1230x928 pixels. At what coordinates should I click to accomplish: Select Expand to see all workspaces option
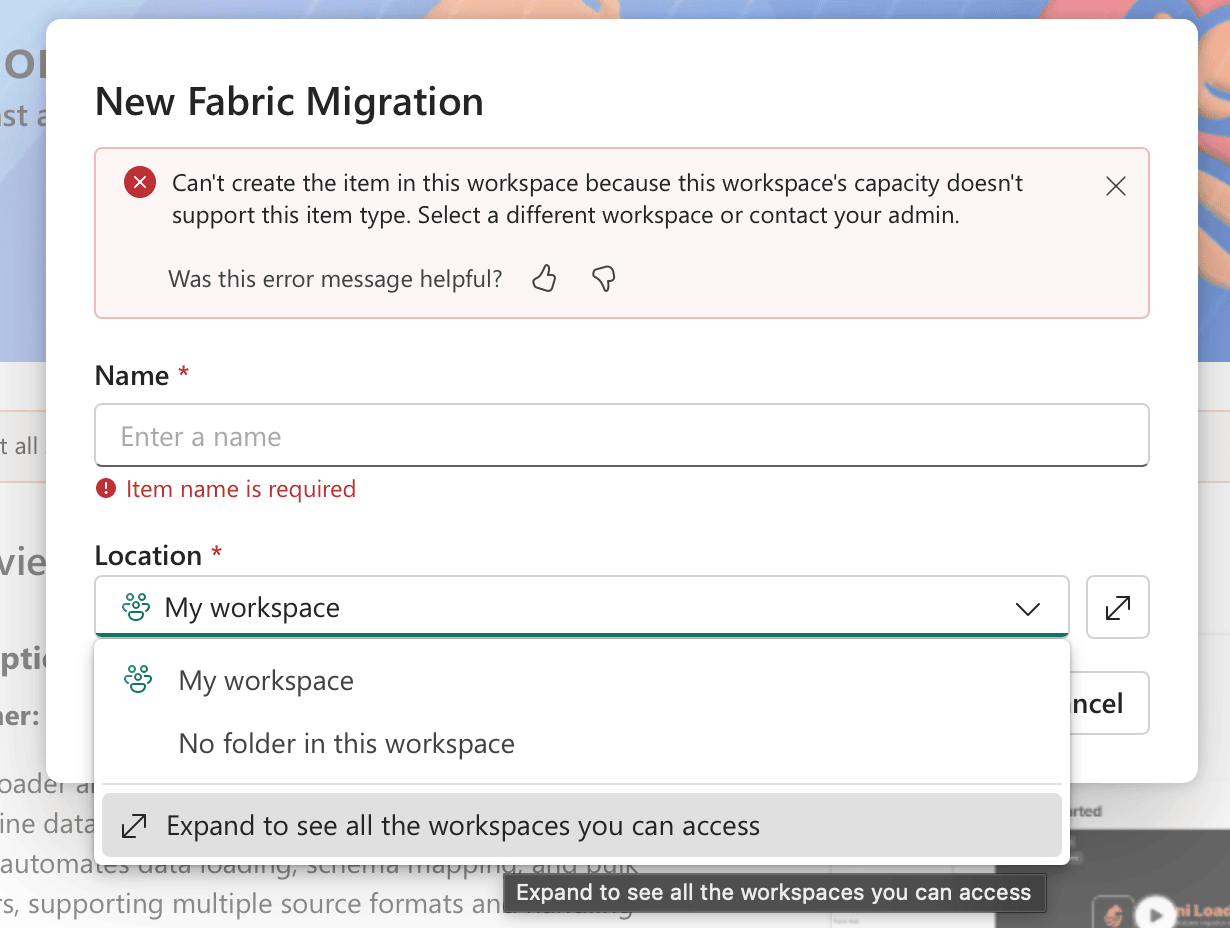click(x=463, y=826)
